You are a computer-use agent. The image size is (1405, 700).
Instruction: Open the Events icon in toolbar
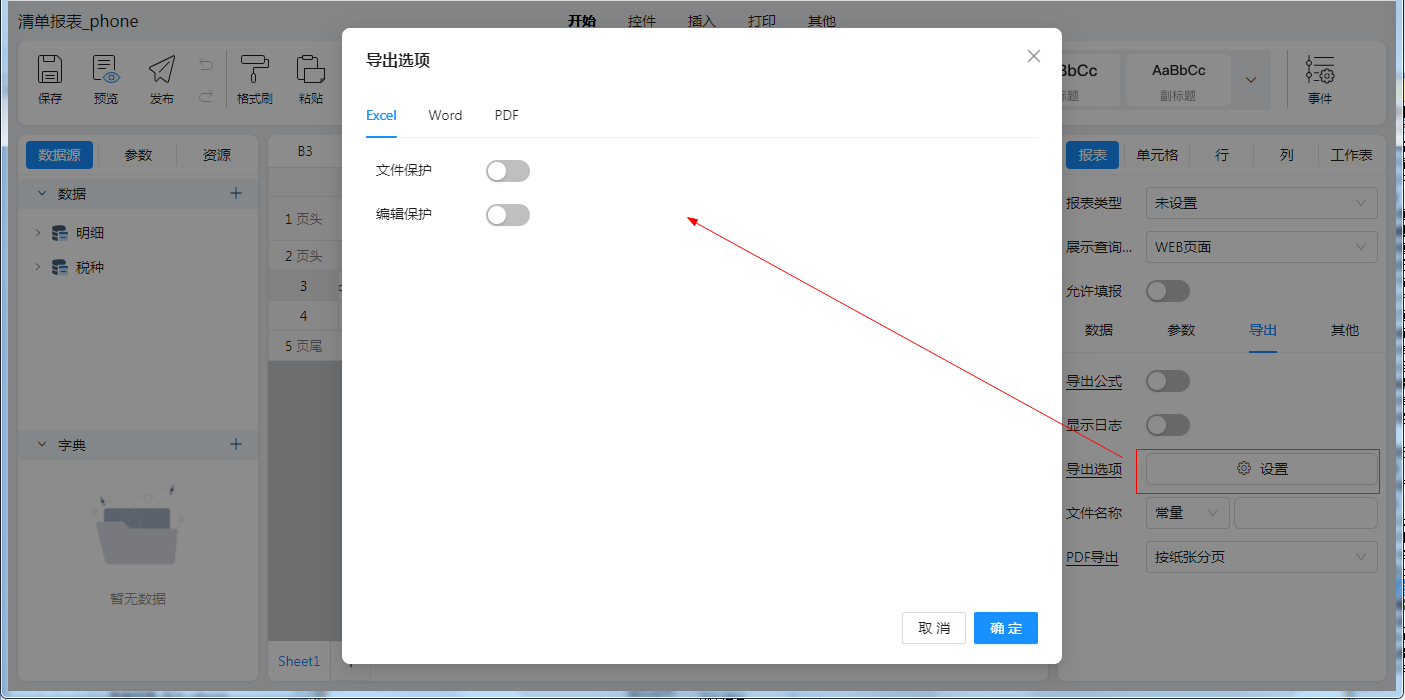[x=1320, y=70]
